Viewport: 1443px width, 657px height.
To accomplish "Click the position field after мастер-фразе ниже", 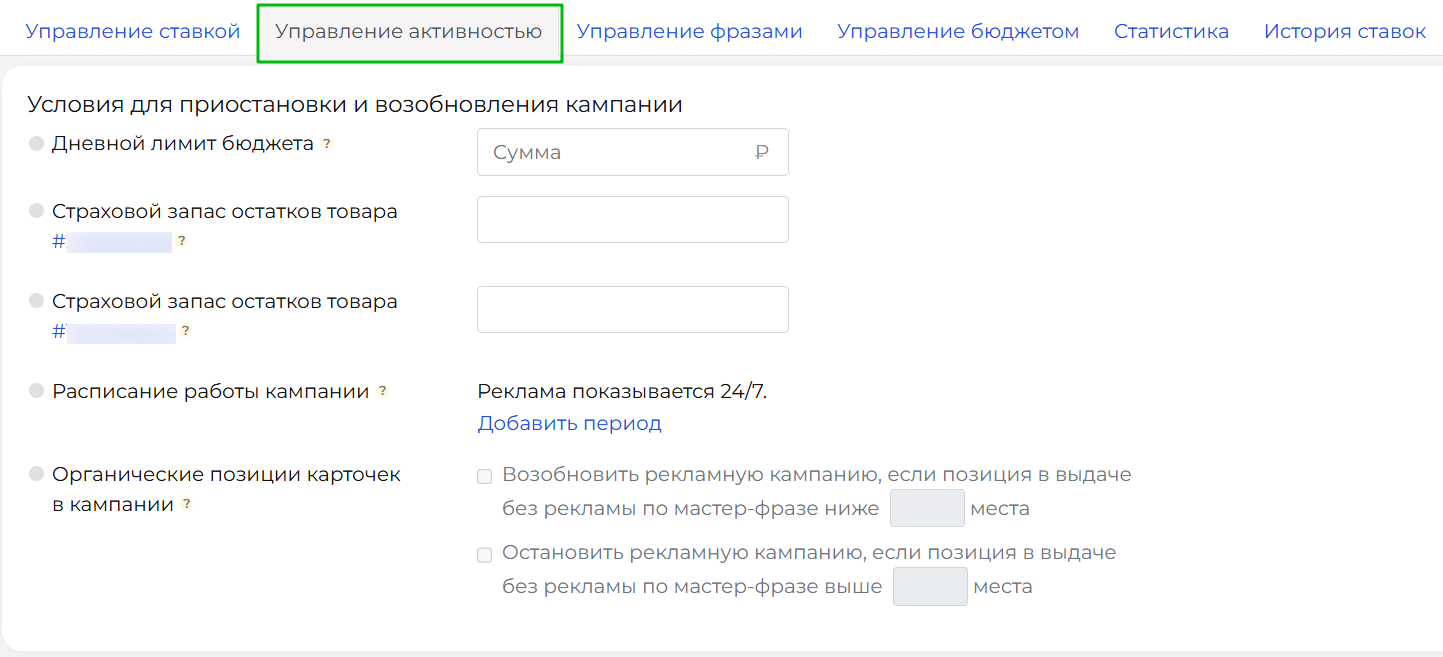I will [927, 508].
